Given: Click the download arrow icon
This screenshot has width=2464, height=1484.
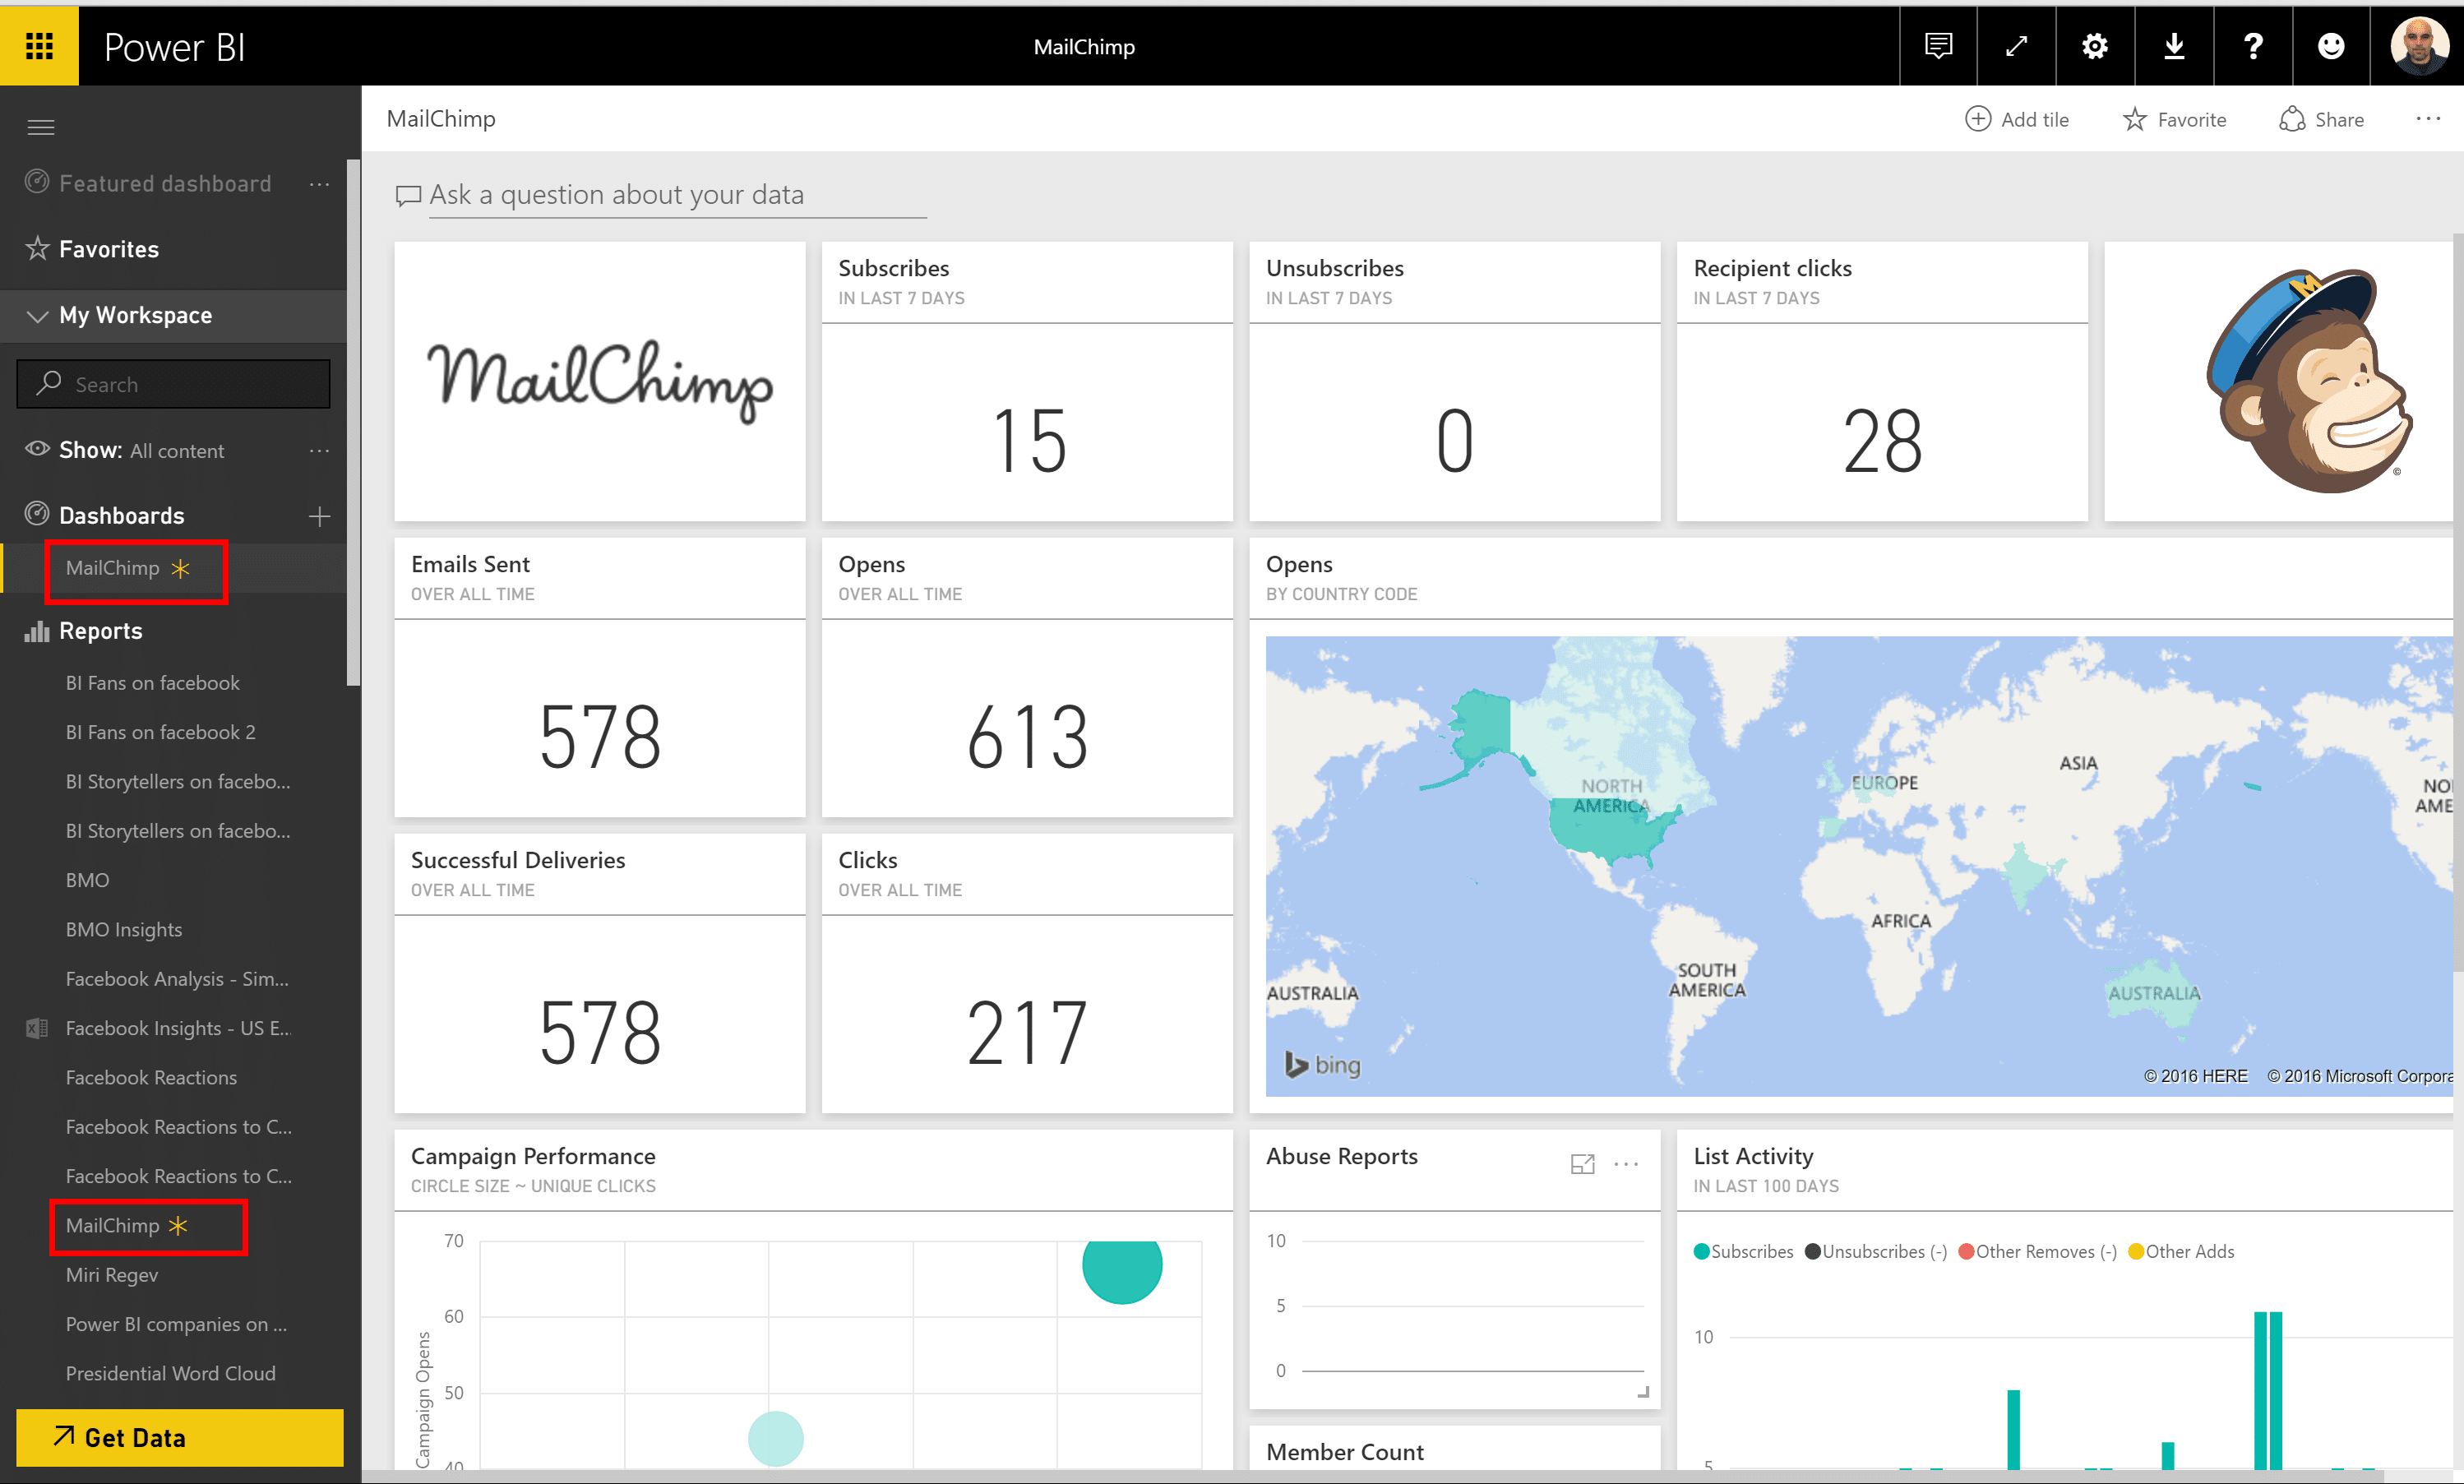Looking at the screenshot, I should coord(2174,46).
